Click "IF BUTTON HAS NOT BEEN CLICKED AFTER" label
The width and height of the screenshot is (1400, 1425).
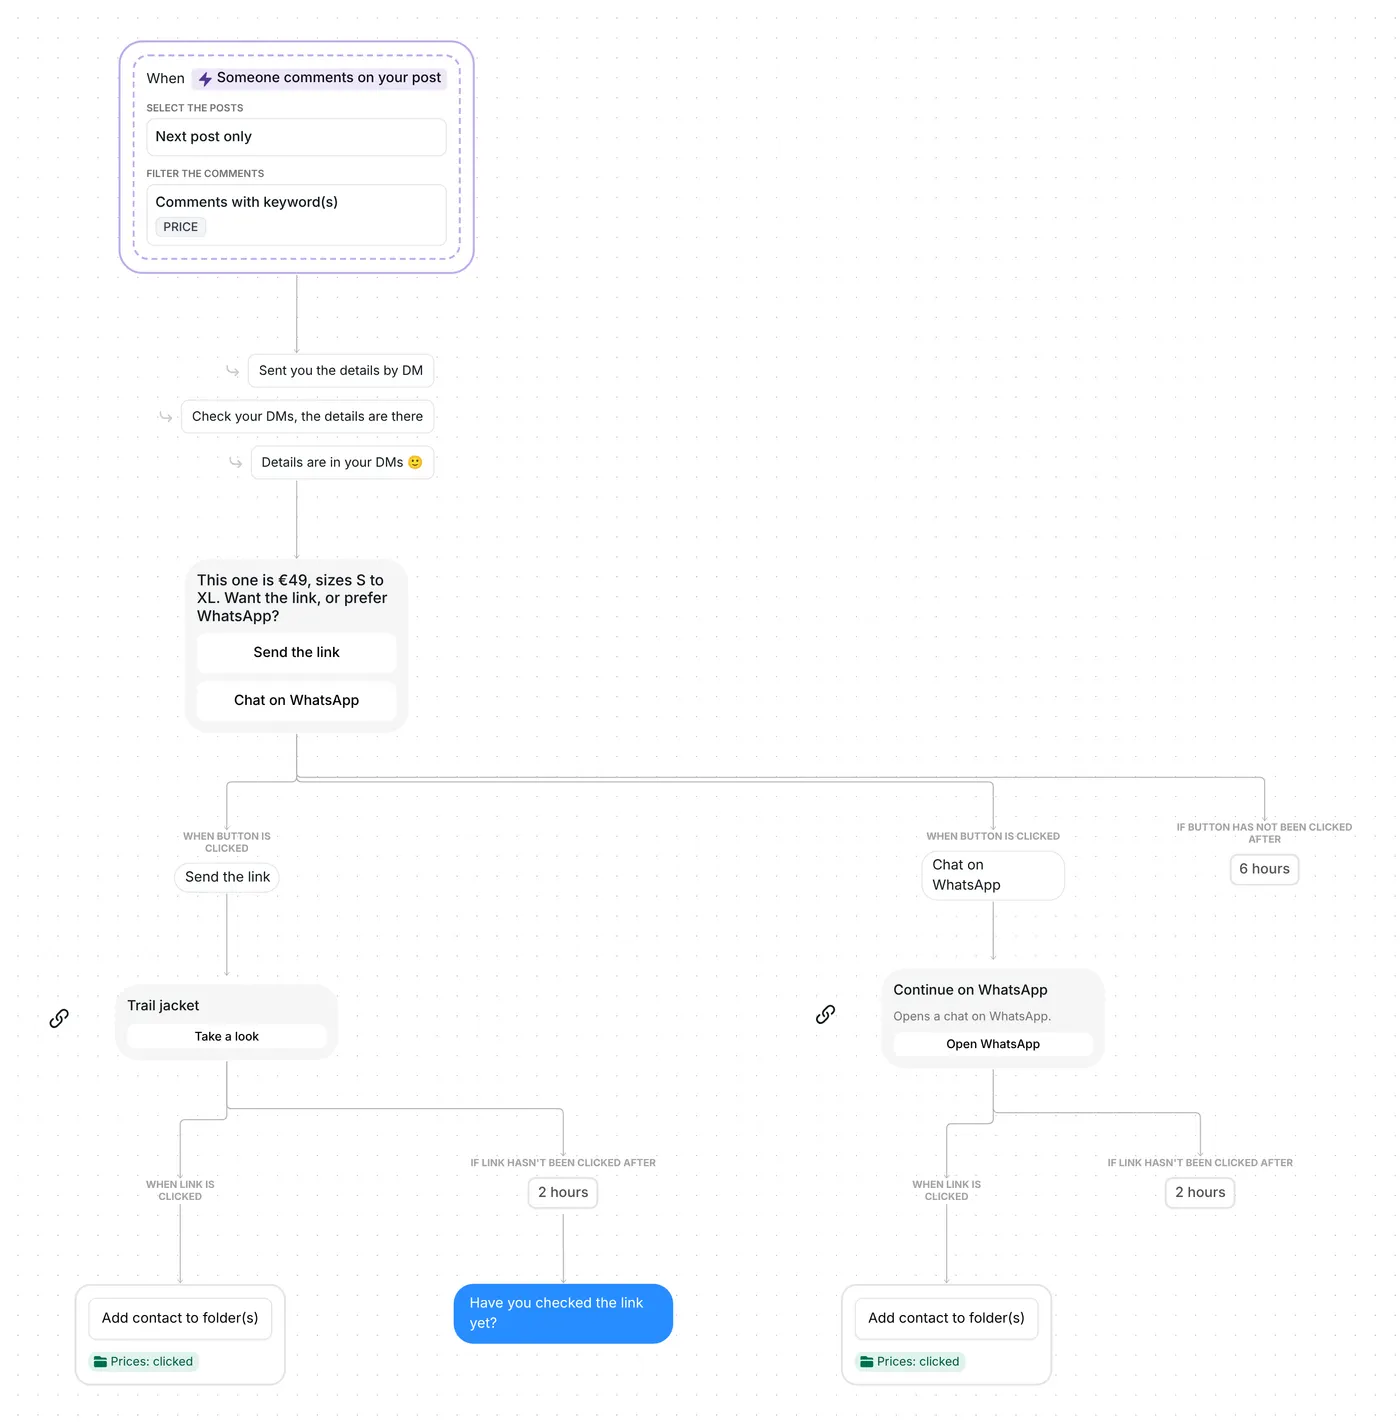click(x=1264, y=833)
